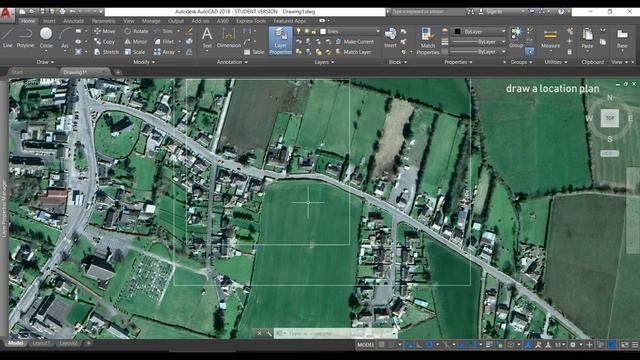Insert a Table
The width and height of the screenshot is (640, 360).
(254, 52)
